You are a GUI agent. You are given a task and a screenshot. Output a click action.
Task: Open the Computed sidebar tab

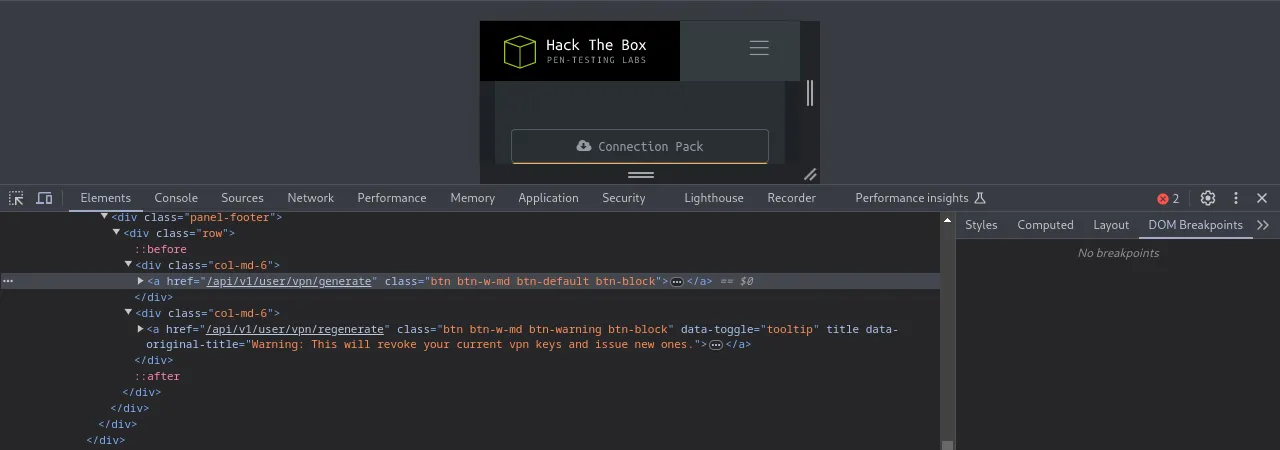[x=1045, y=225]
